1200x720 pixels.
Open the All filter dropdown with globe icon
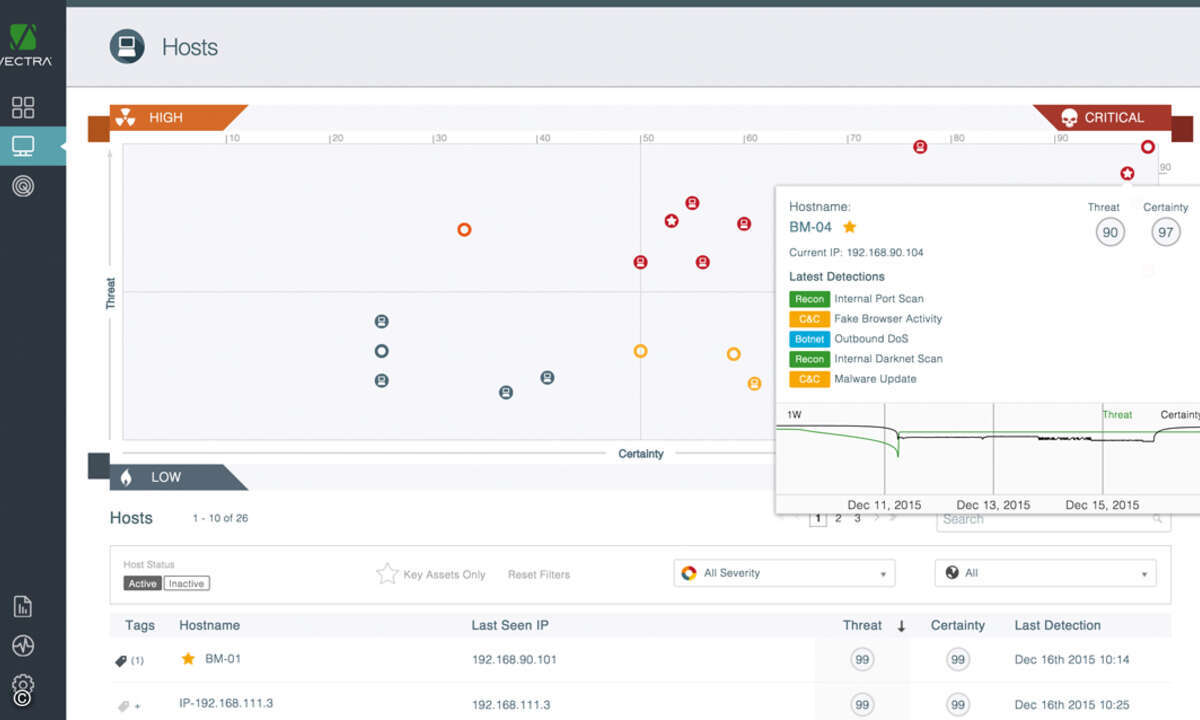click(1045, 573)
